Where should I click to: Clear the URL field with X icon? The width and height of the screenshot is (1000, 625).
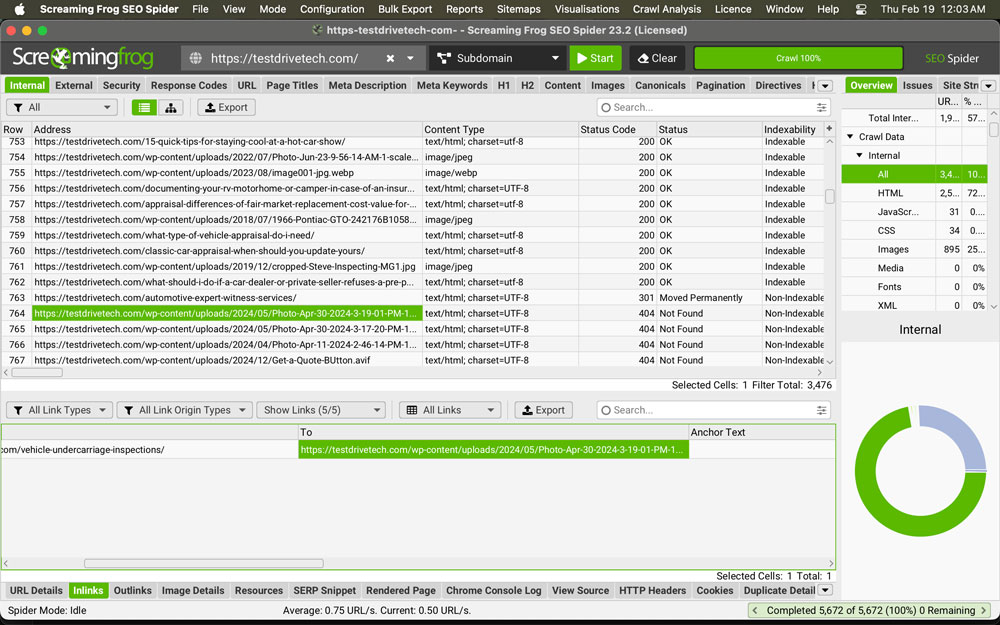390,58
